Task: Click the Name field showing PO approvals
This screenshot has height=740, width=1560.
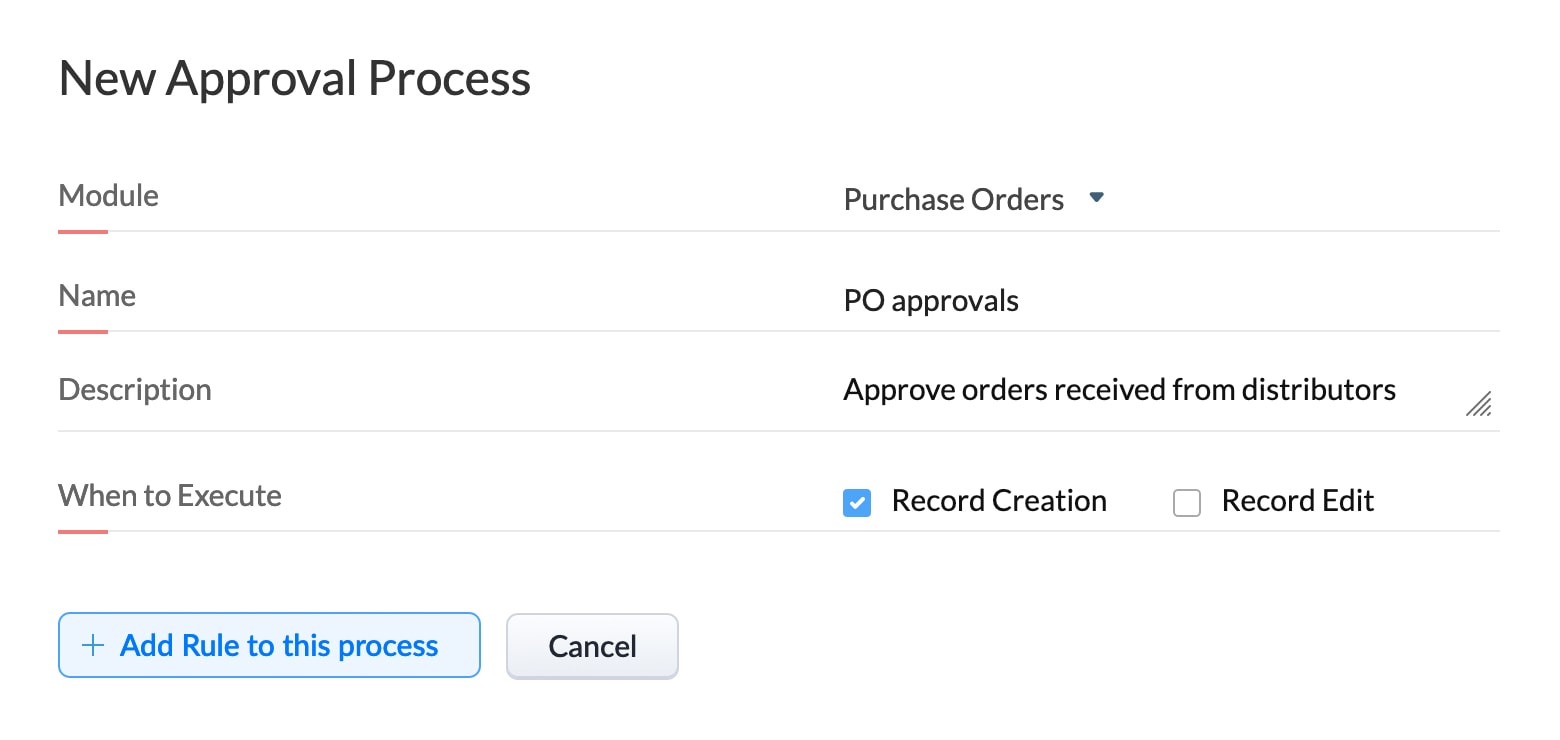Action: click(x=931, y=300)
